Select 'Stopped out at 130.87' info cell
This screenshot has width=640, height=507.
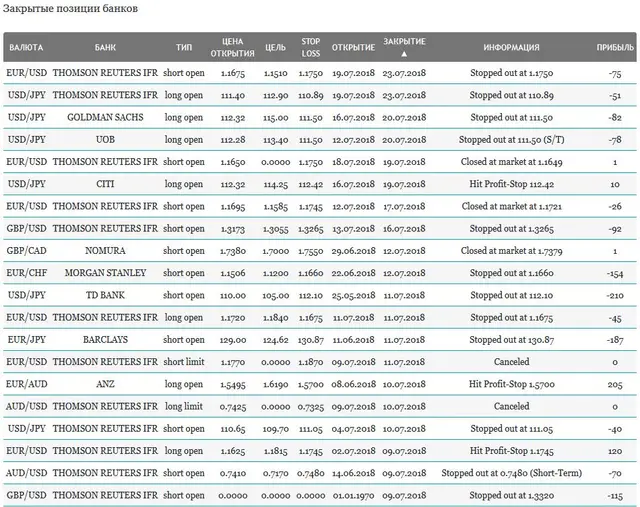[511, 340]
